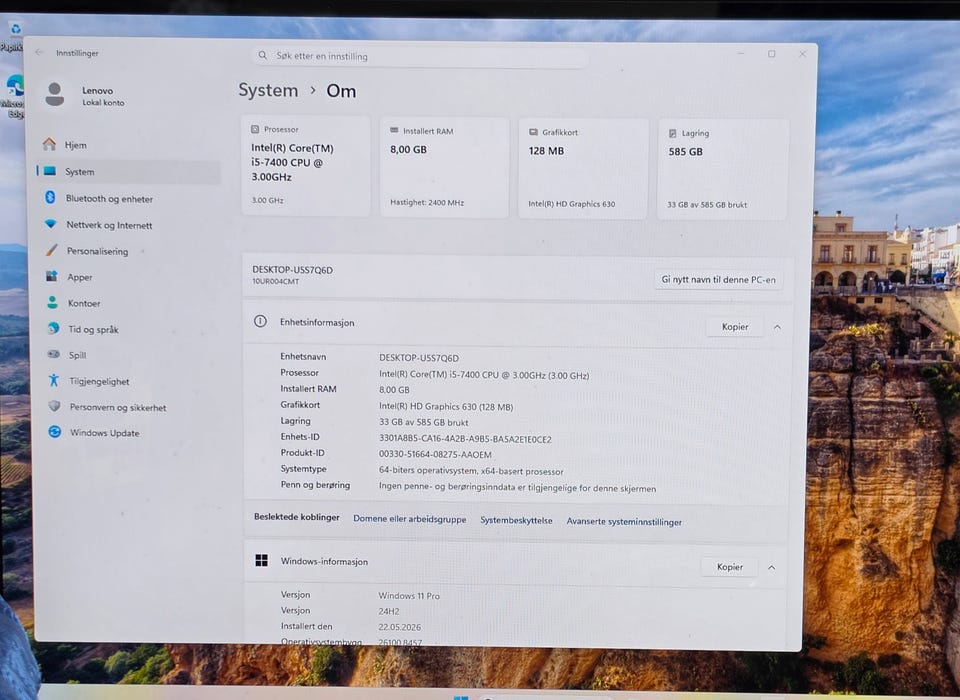Copy Windows-informasjon with Kopier button
The height and width of the screenshot is (700, 960).
point(730,566)
